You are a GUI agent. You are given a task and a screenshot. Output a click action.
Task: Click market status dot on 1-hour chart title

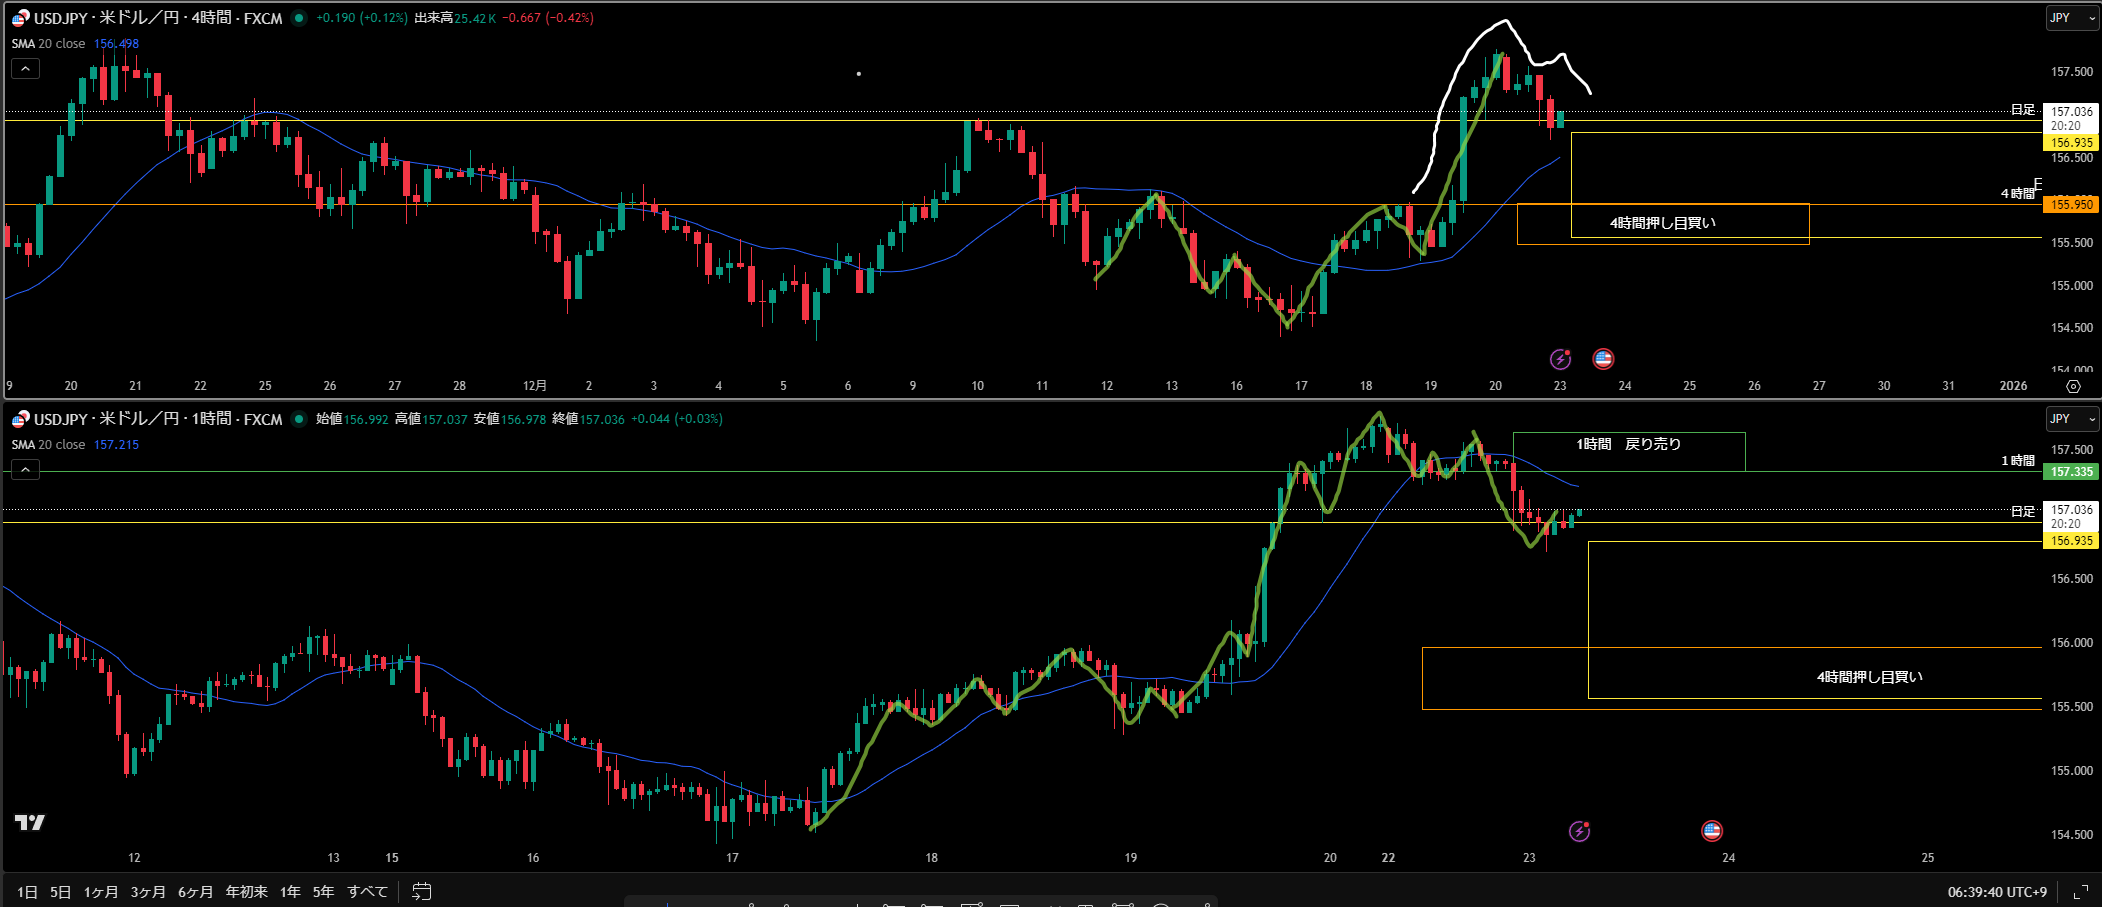(299, 419)
